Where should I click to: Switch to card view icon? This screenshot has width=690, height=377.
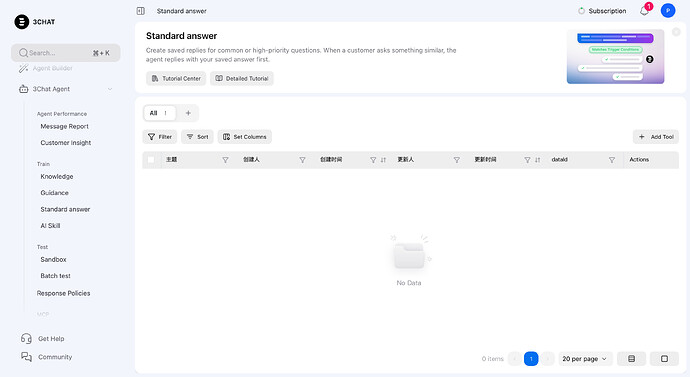[x=664, y=359]
